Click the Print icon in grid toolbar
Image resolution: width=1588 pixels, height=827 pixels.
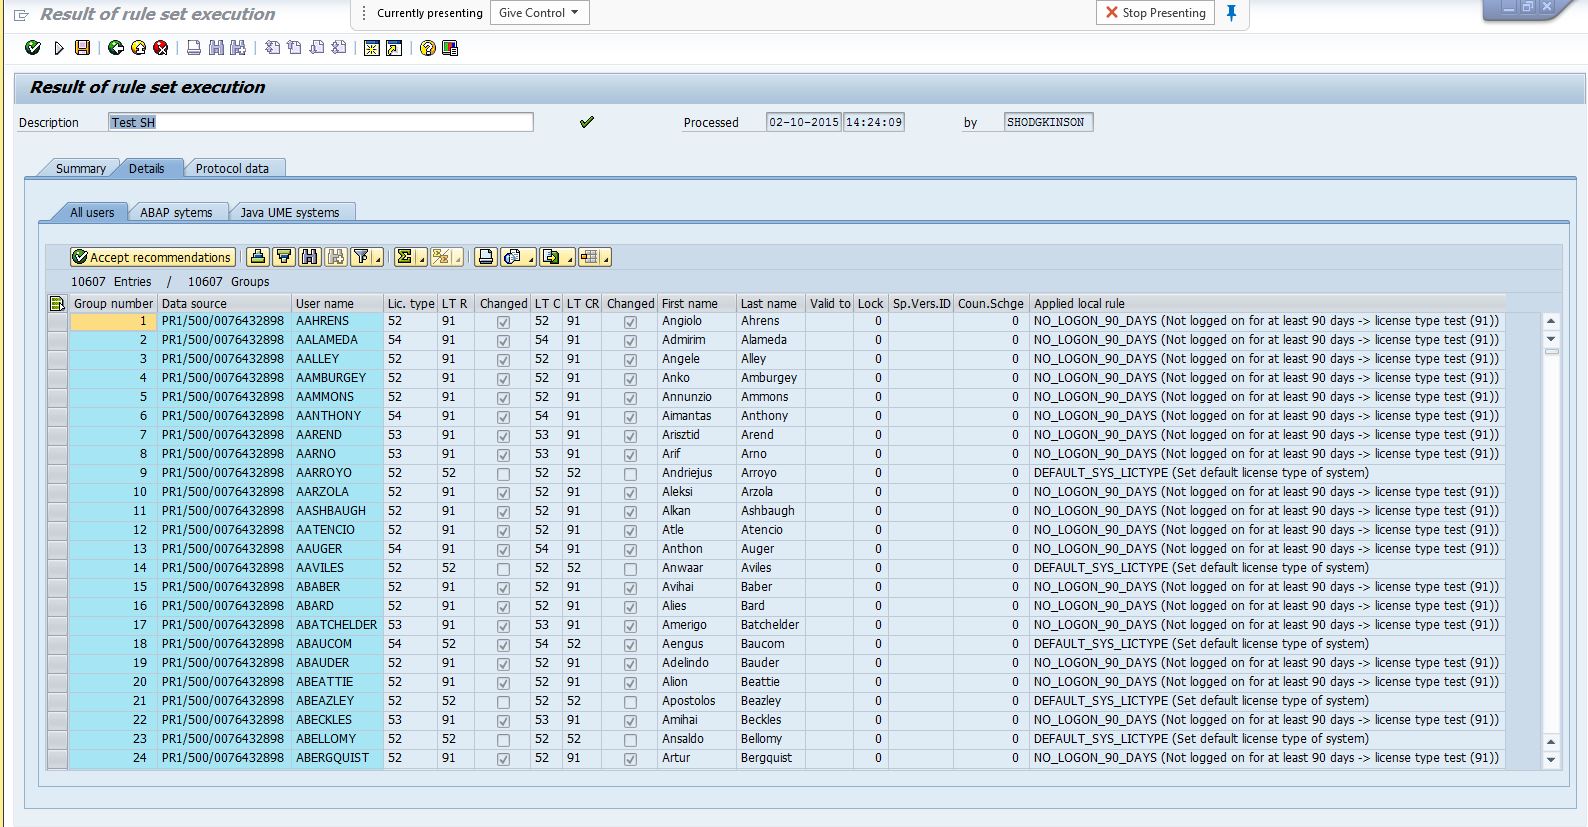click(x=486, y=257)
